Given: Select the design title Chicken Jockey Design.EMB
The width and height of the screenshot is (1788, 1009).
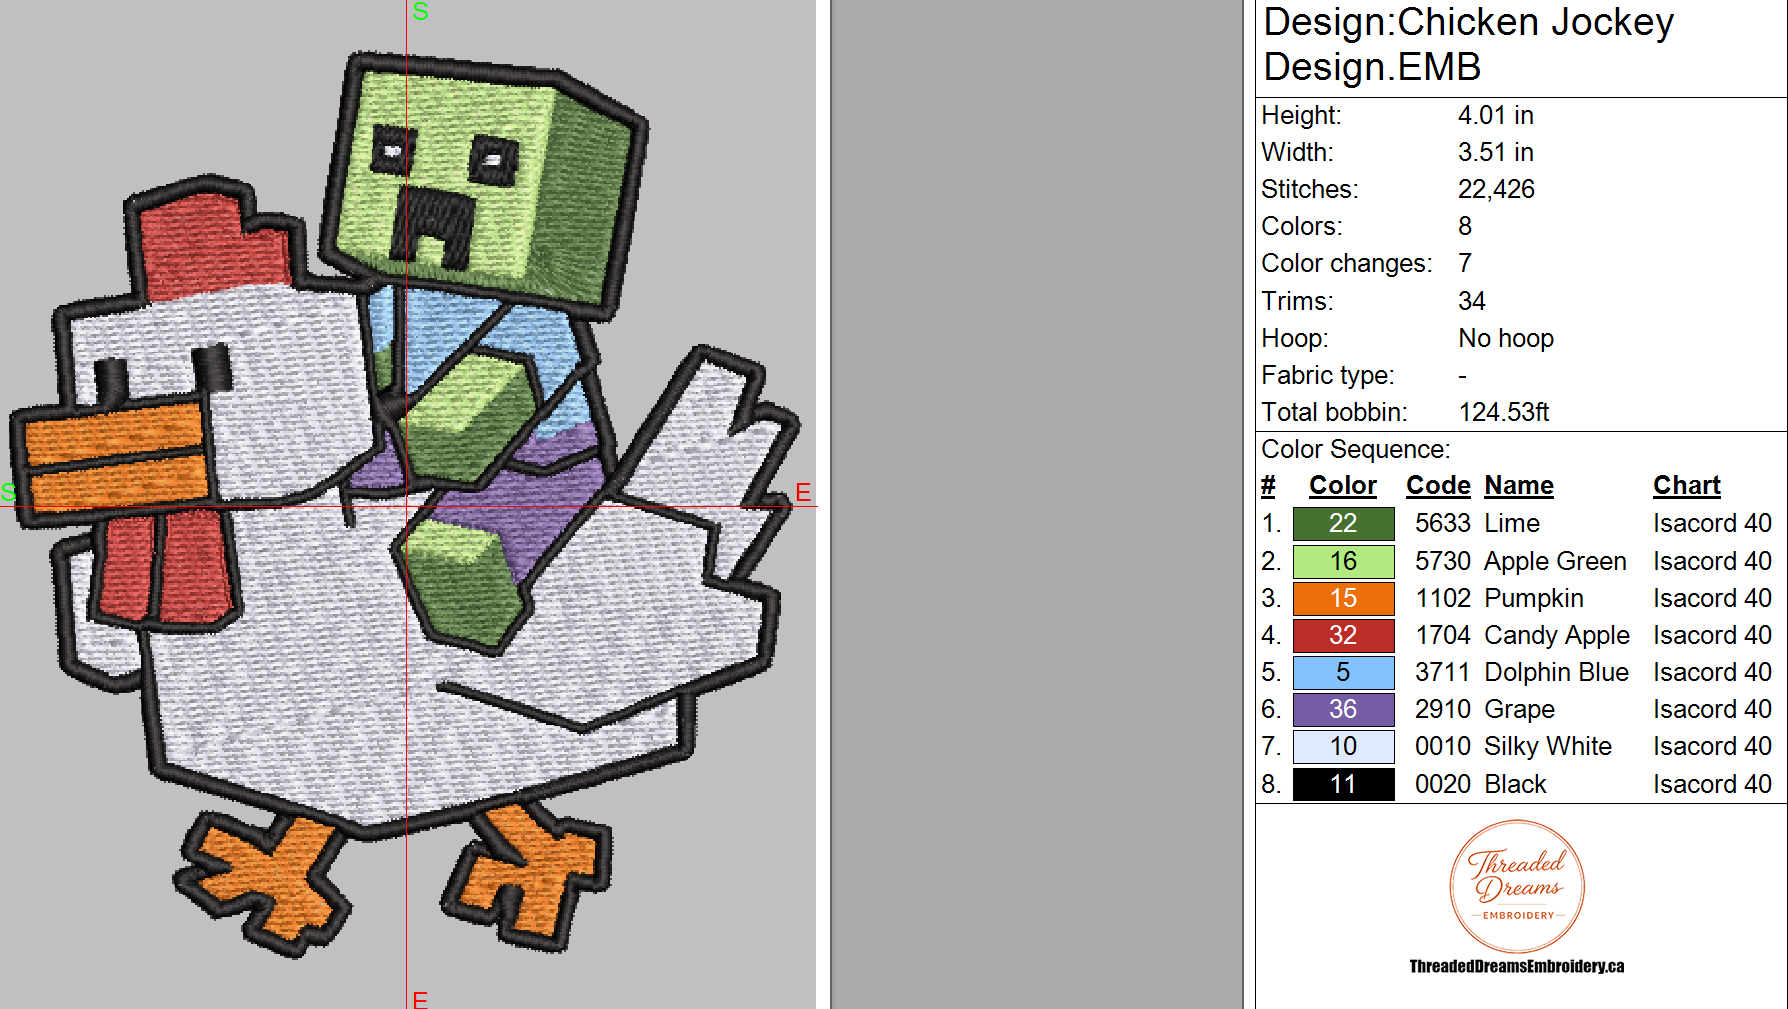Looking at the screenshot, I should coord(1468,44).
